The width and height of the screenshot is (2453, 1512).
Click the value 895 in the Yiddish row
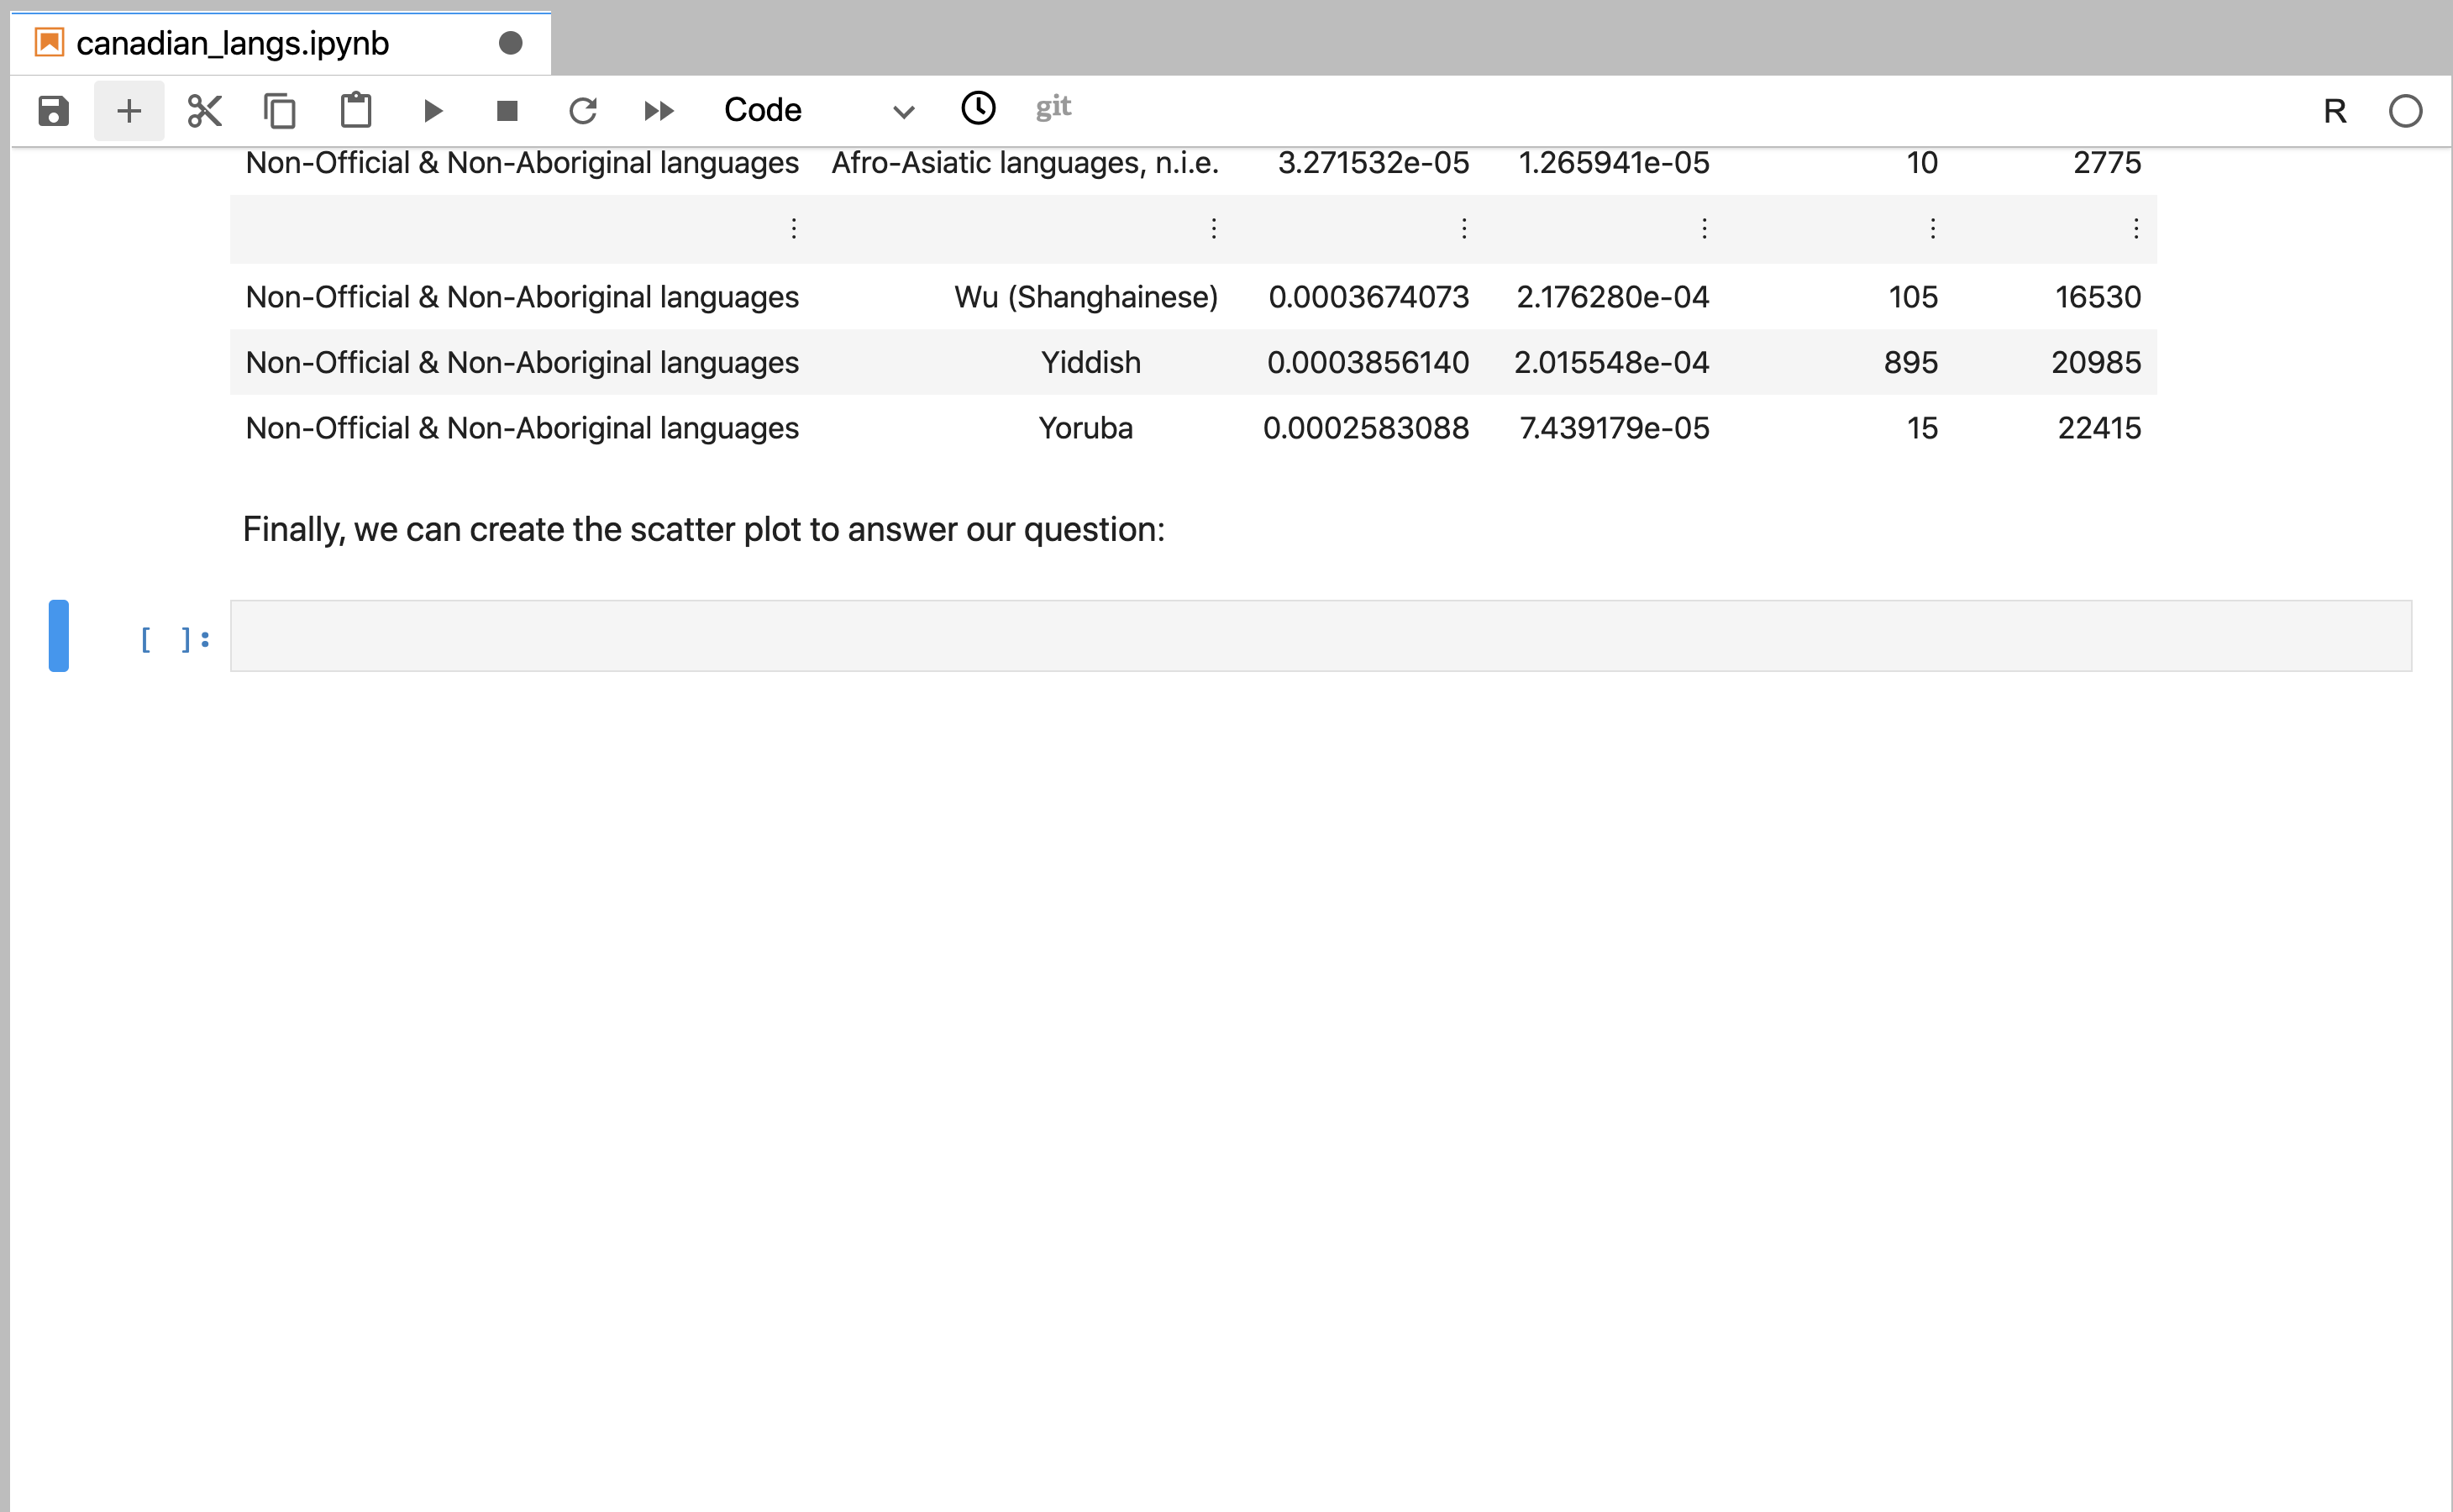(1910, 362)
